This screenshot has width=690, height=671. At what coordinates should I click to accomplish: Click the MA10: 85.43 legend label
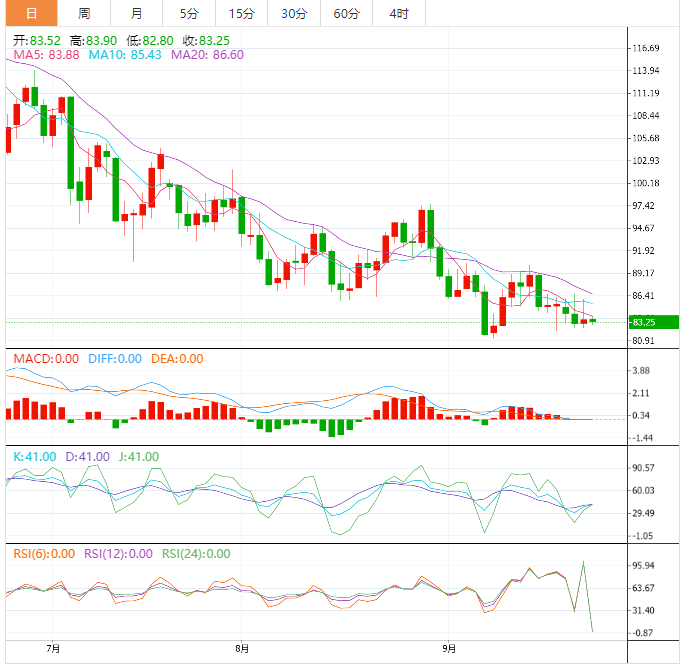[x=125, y=55]
